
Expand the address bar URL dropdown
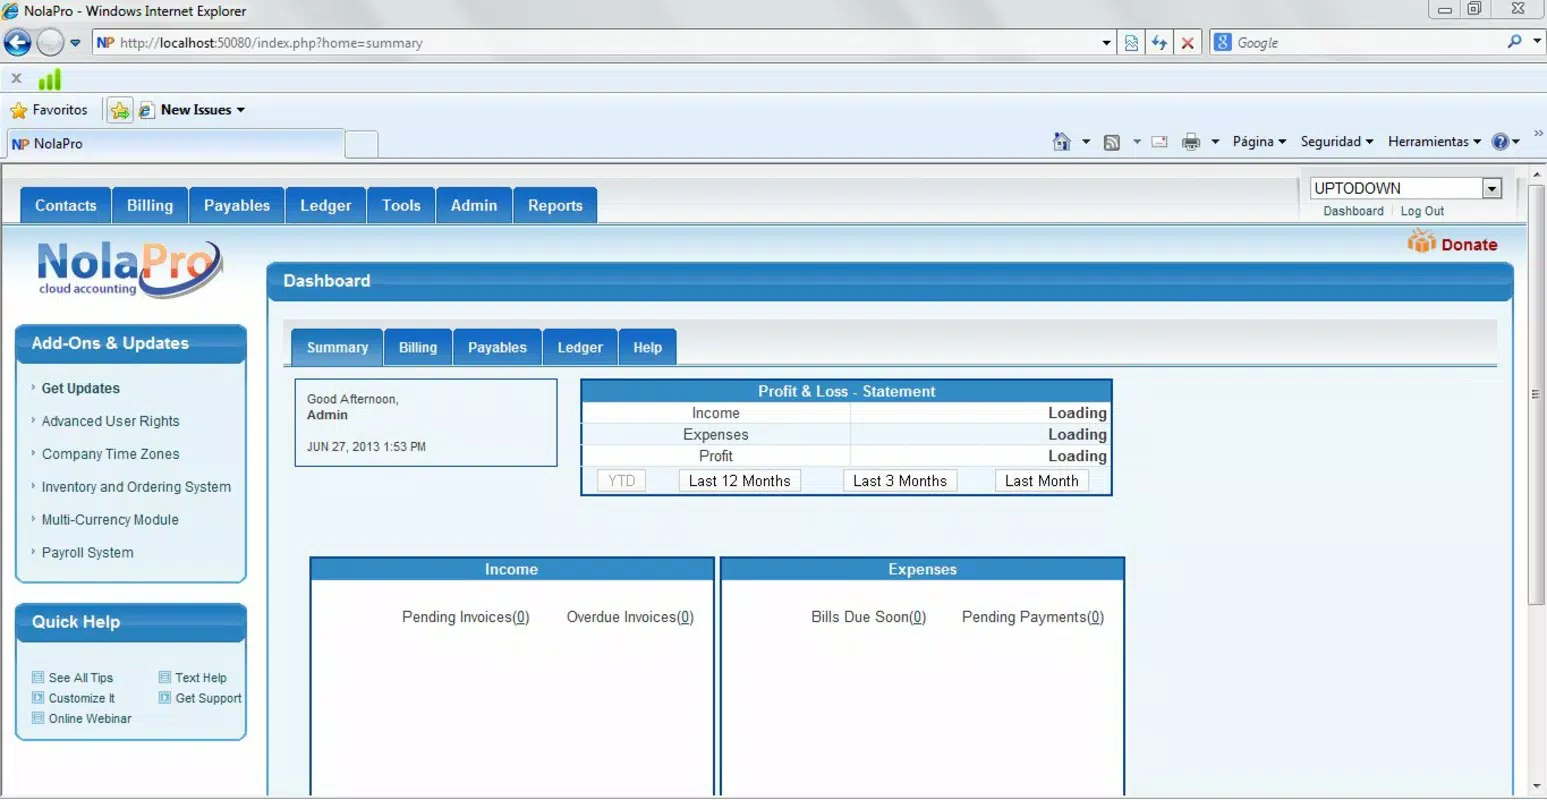tap(1106, 43)
